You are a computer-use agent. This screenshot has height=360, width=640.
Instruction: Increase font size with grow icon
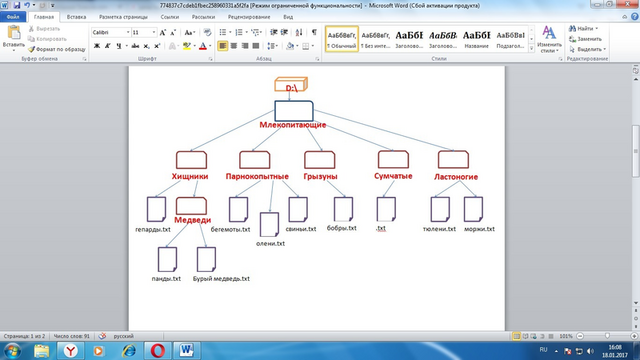(x=163, y=32)
